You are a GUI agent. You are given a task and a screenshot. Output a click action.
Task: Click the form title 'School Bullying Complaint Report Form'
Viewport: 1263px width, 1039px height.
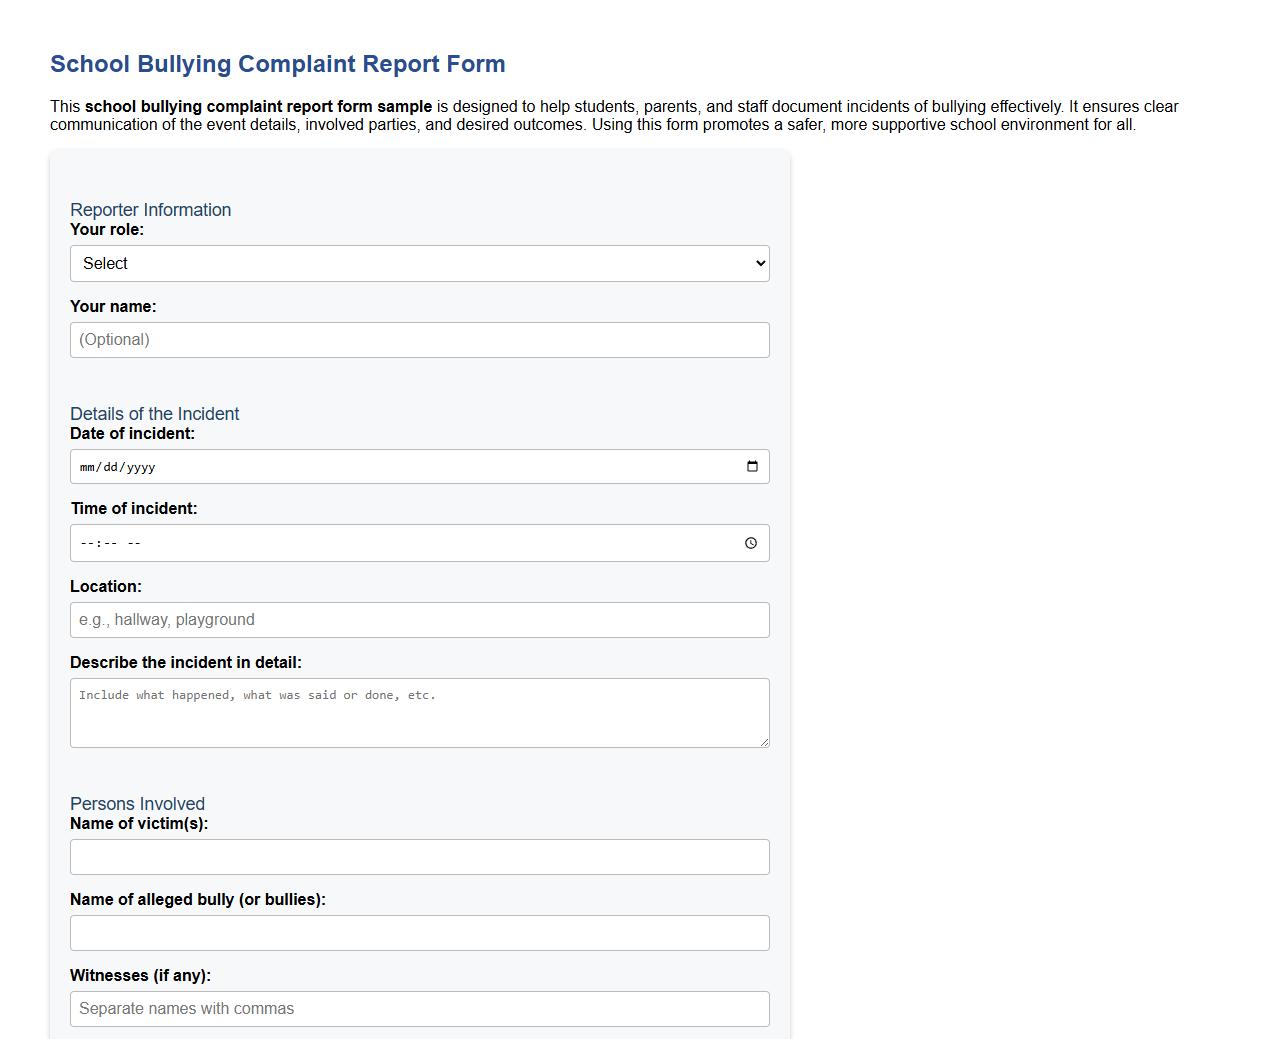click(277, 63)
